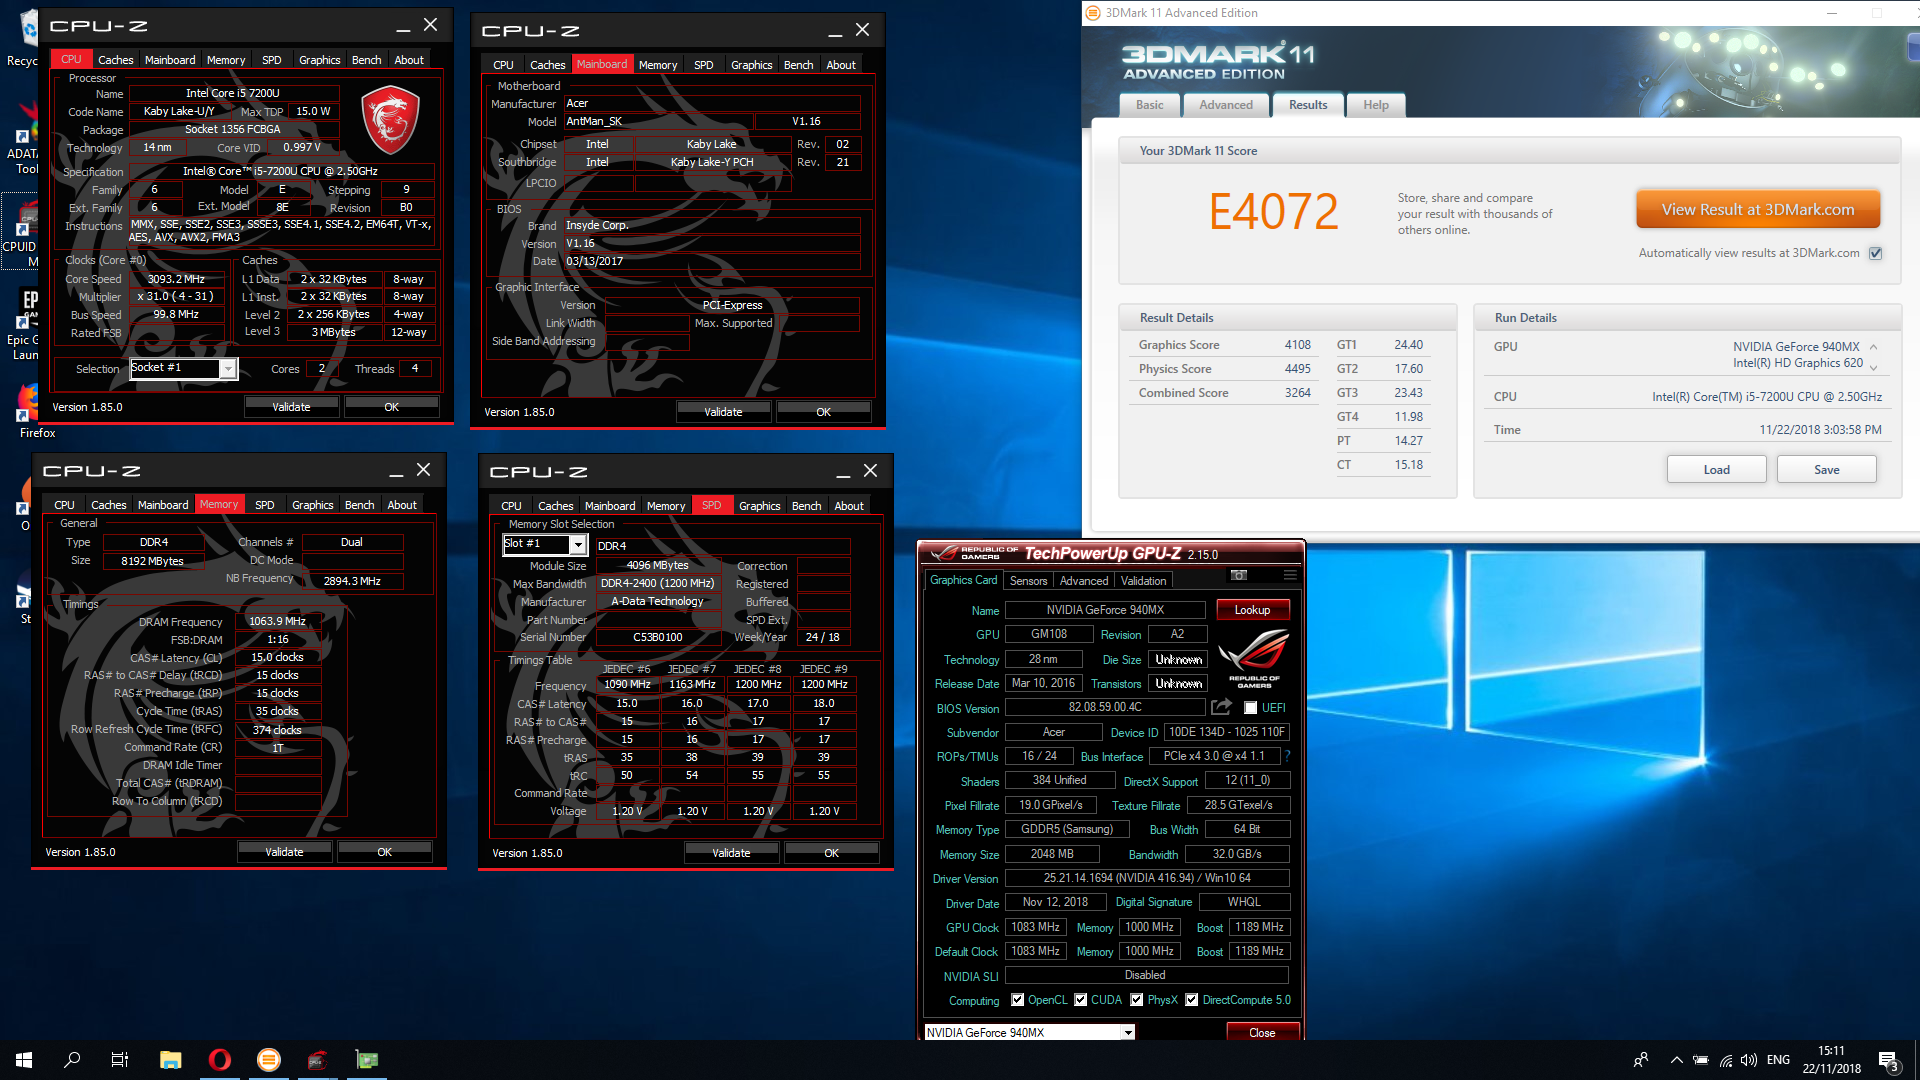Click the Lookup button in GPU-Z
Image resolution: width=1920 pixels, height=1080 pixels.
tap(1252, 610)
